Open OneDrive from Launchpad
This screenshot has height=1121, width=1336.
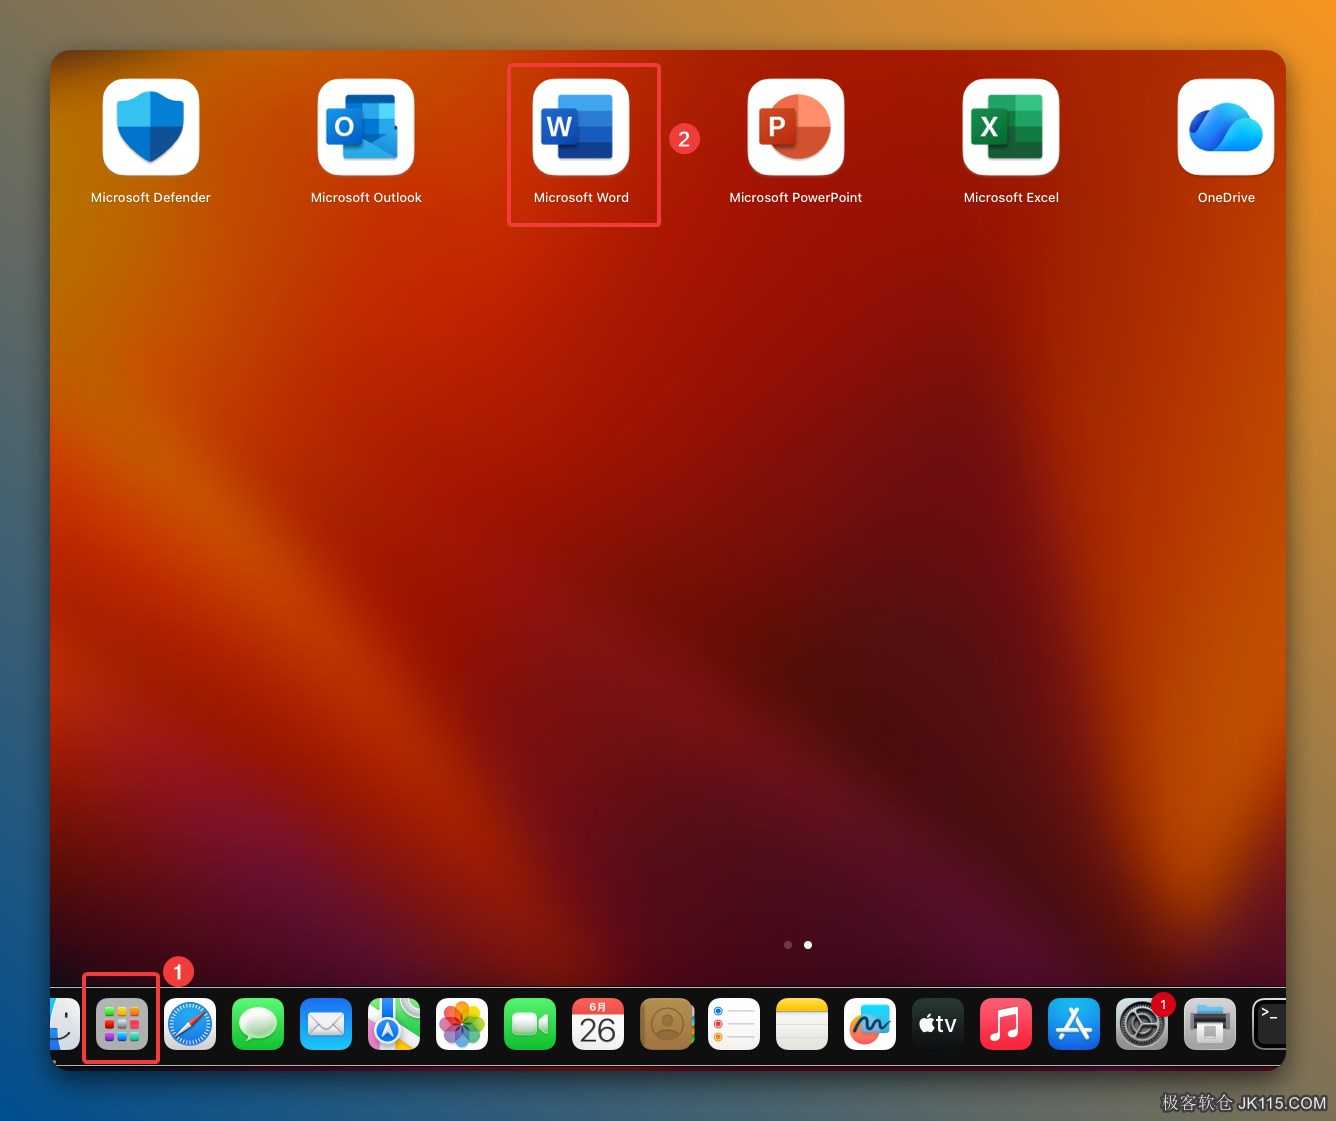point(1226,127)
